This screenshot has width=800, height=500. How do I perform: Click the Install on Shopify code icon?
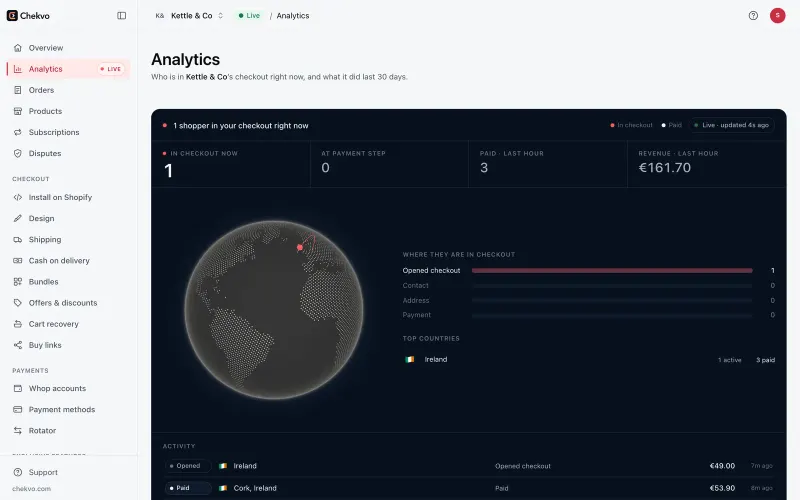tap(18, 197)
